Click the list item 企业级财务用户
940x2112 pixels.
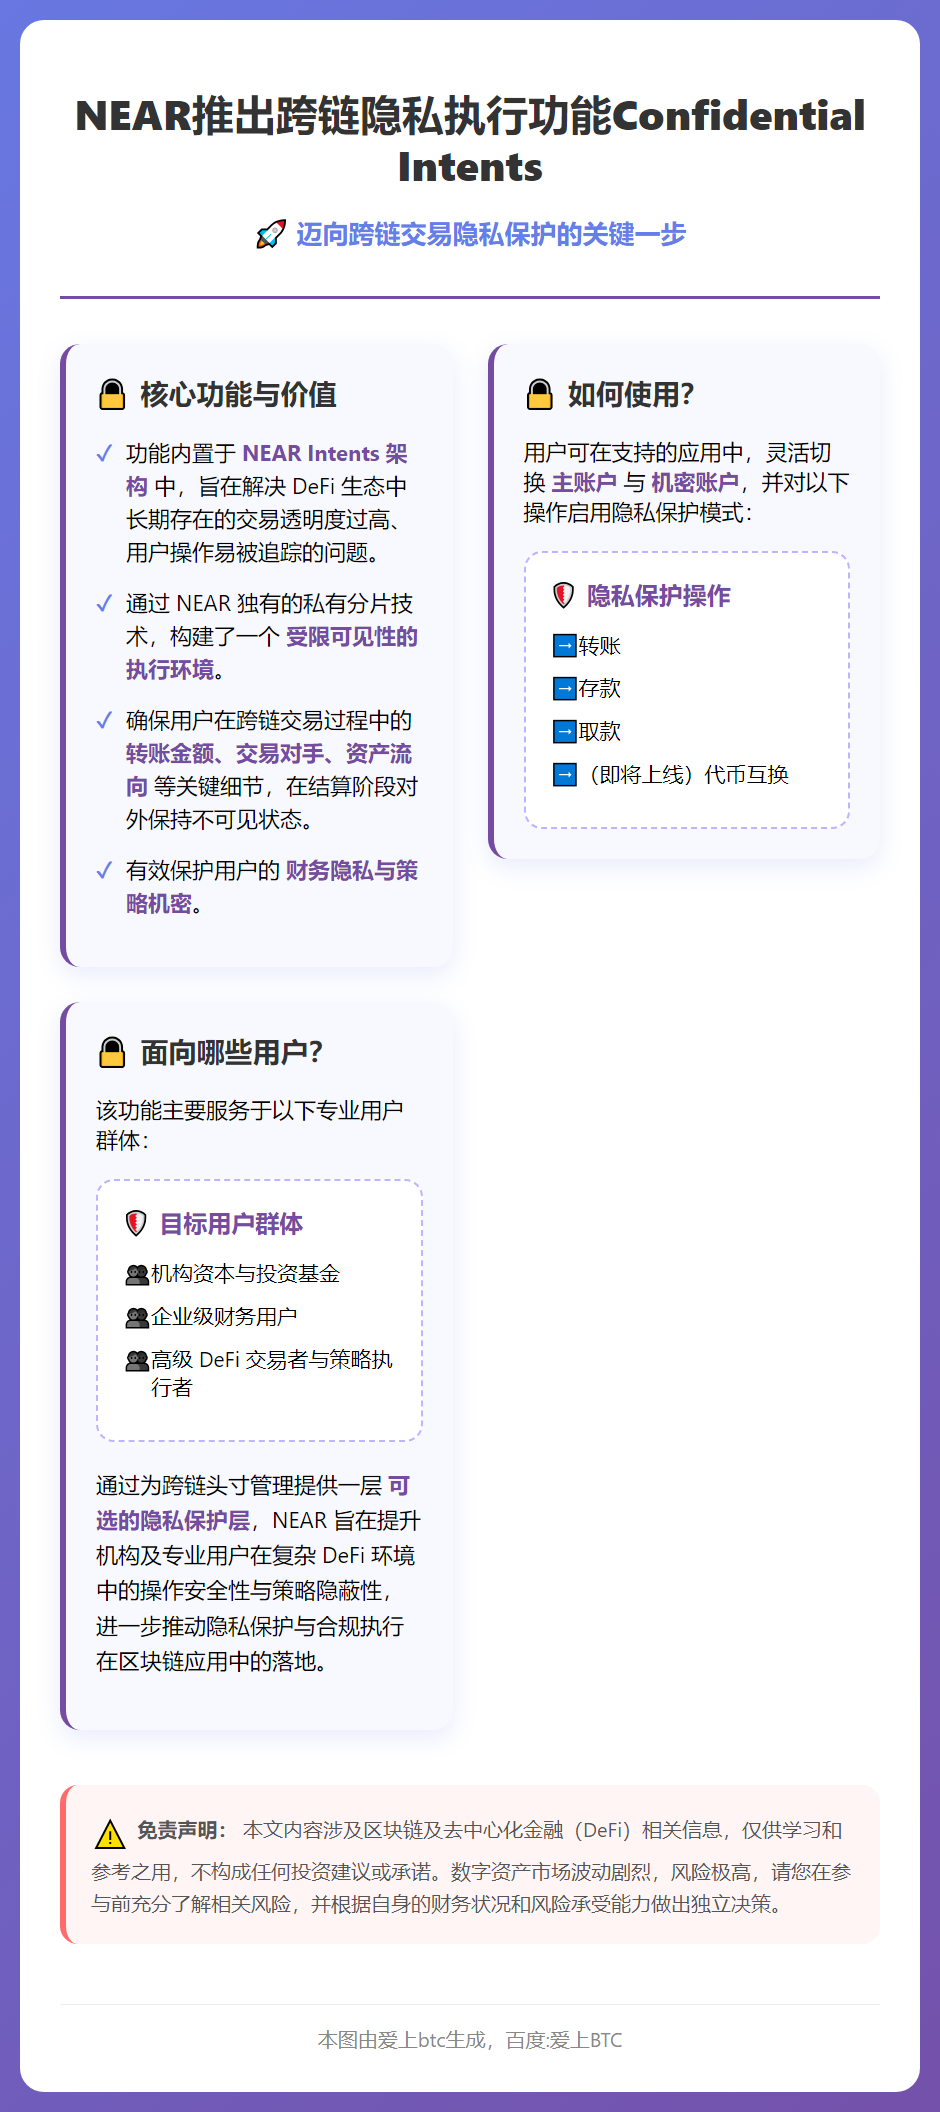pyautogui.click(x=224, y=1317)
